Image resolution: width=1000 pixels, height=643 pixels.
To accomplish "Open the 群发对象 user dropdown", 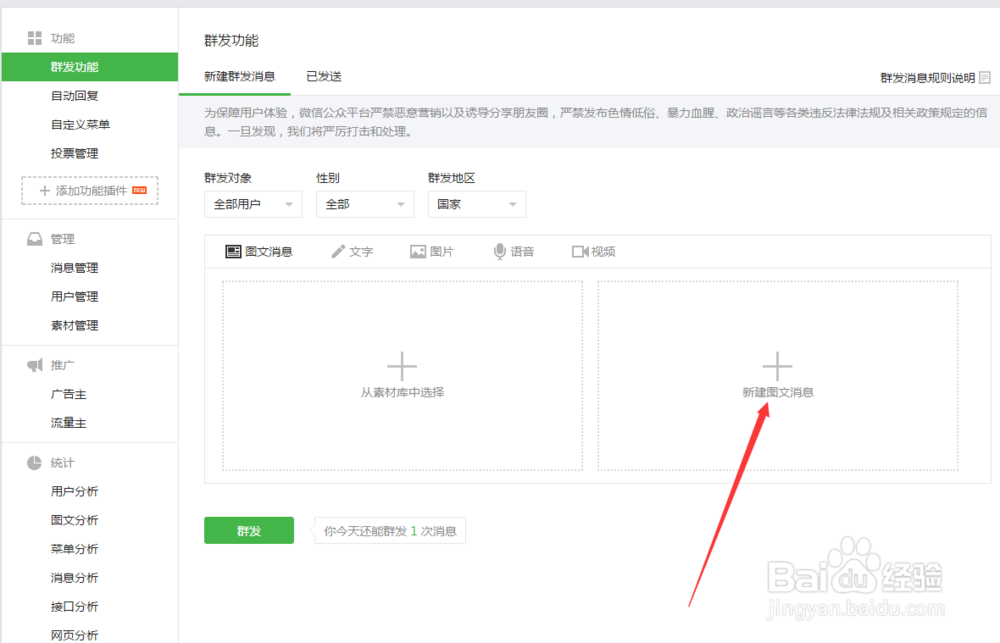I will (253, 204).
